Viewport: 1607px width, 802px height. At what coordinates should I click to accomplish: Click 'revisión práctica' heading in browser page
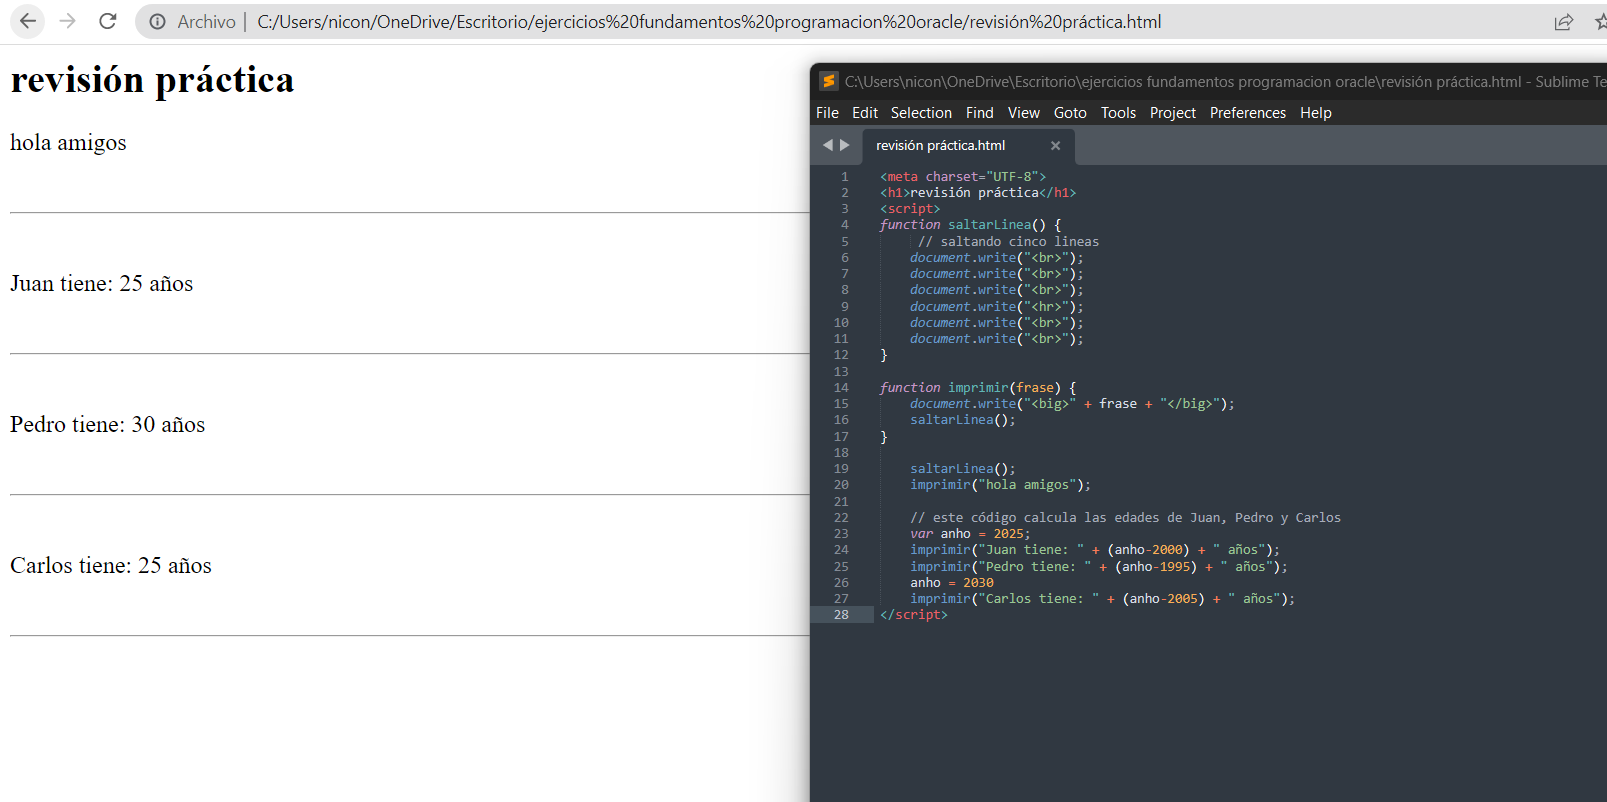click(x=152, y=80)
